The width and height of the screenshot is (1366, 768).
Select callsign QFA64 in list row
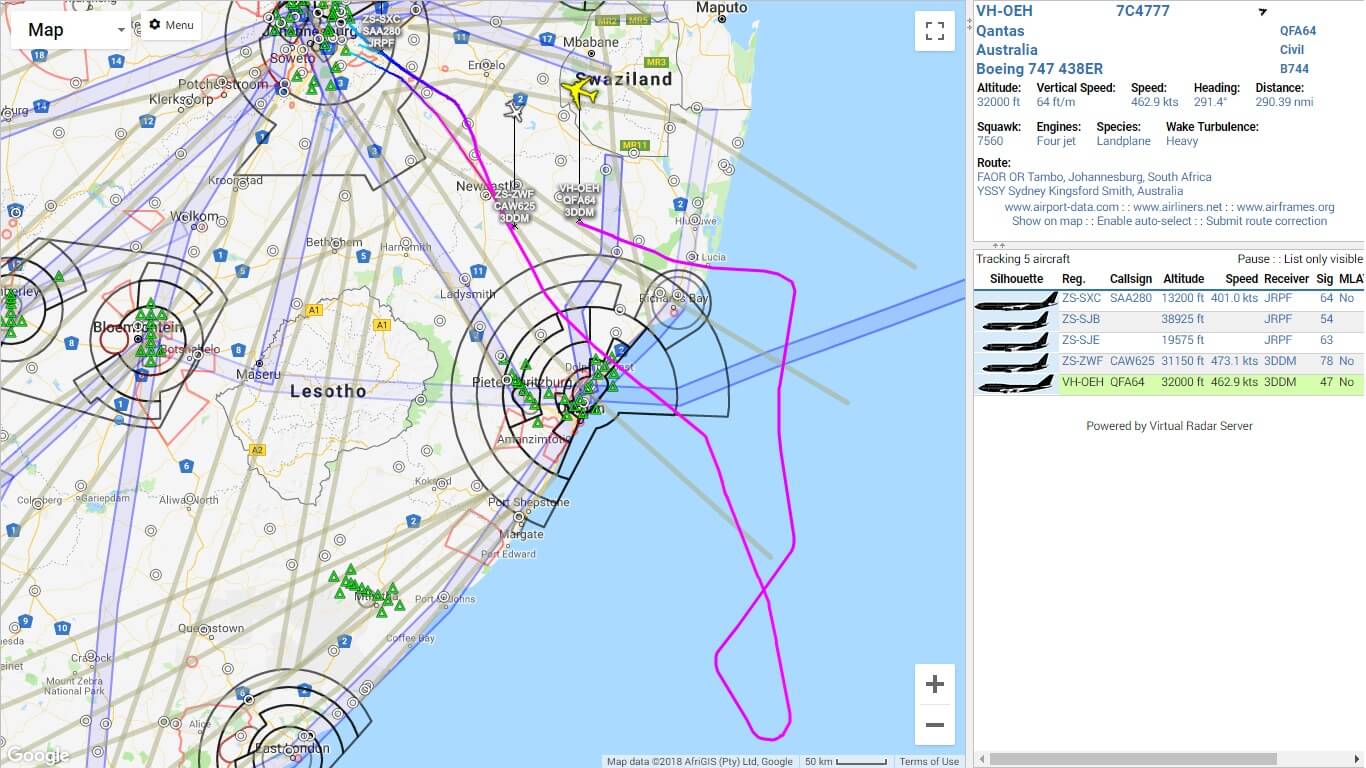click(x=1127, y=382)
